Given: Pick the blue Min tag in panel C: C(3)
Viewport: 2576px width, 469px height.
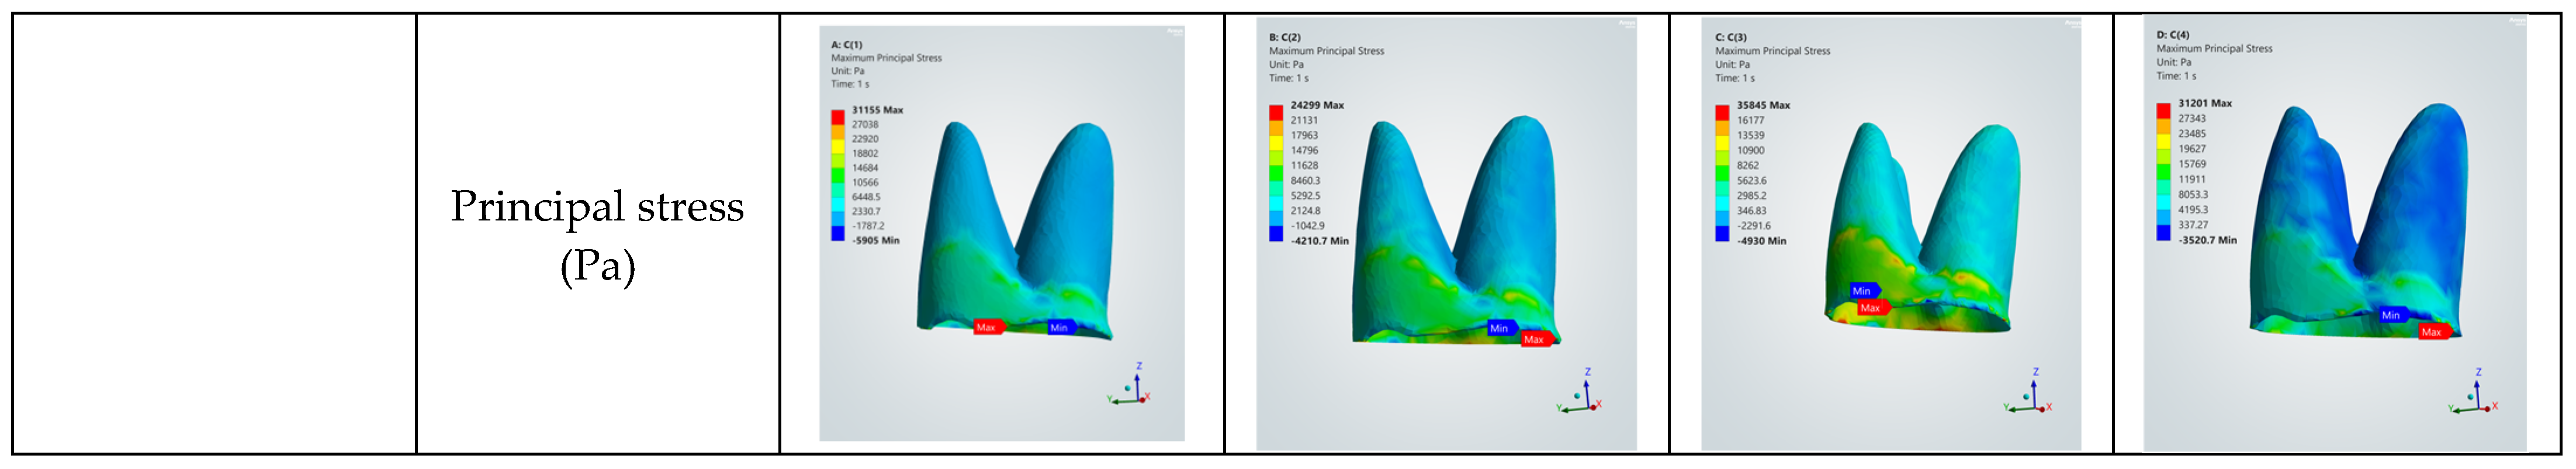Looking at the screenshot, I should (x=1862, y=291).
